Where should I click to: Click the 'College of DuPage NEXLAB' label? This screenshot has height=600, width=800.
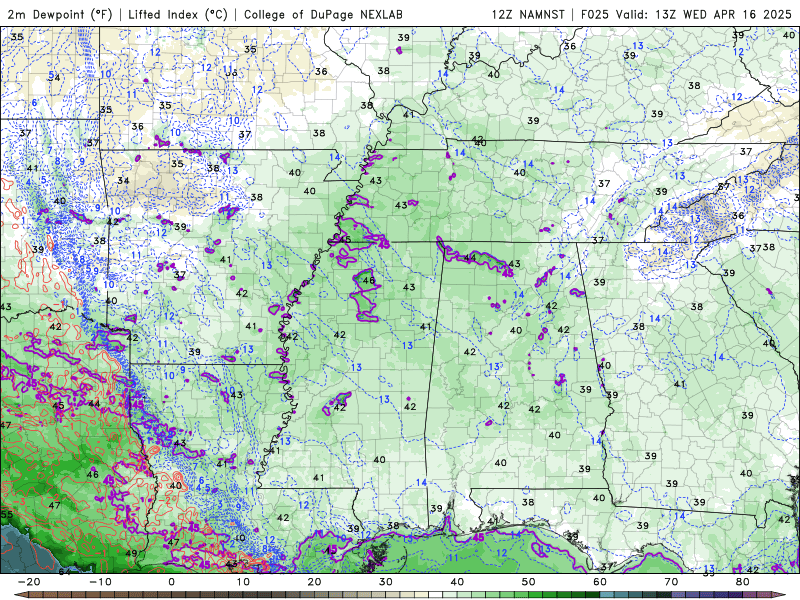[323, 14]
